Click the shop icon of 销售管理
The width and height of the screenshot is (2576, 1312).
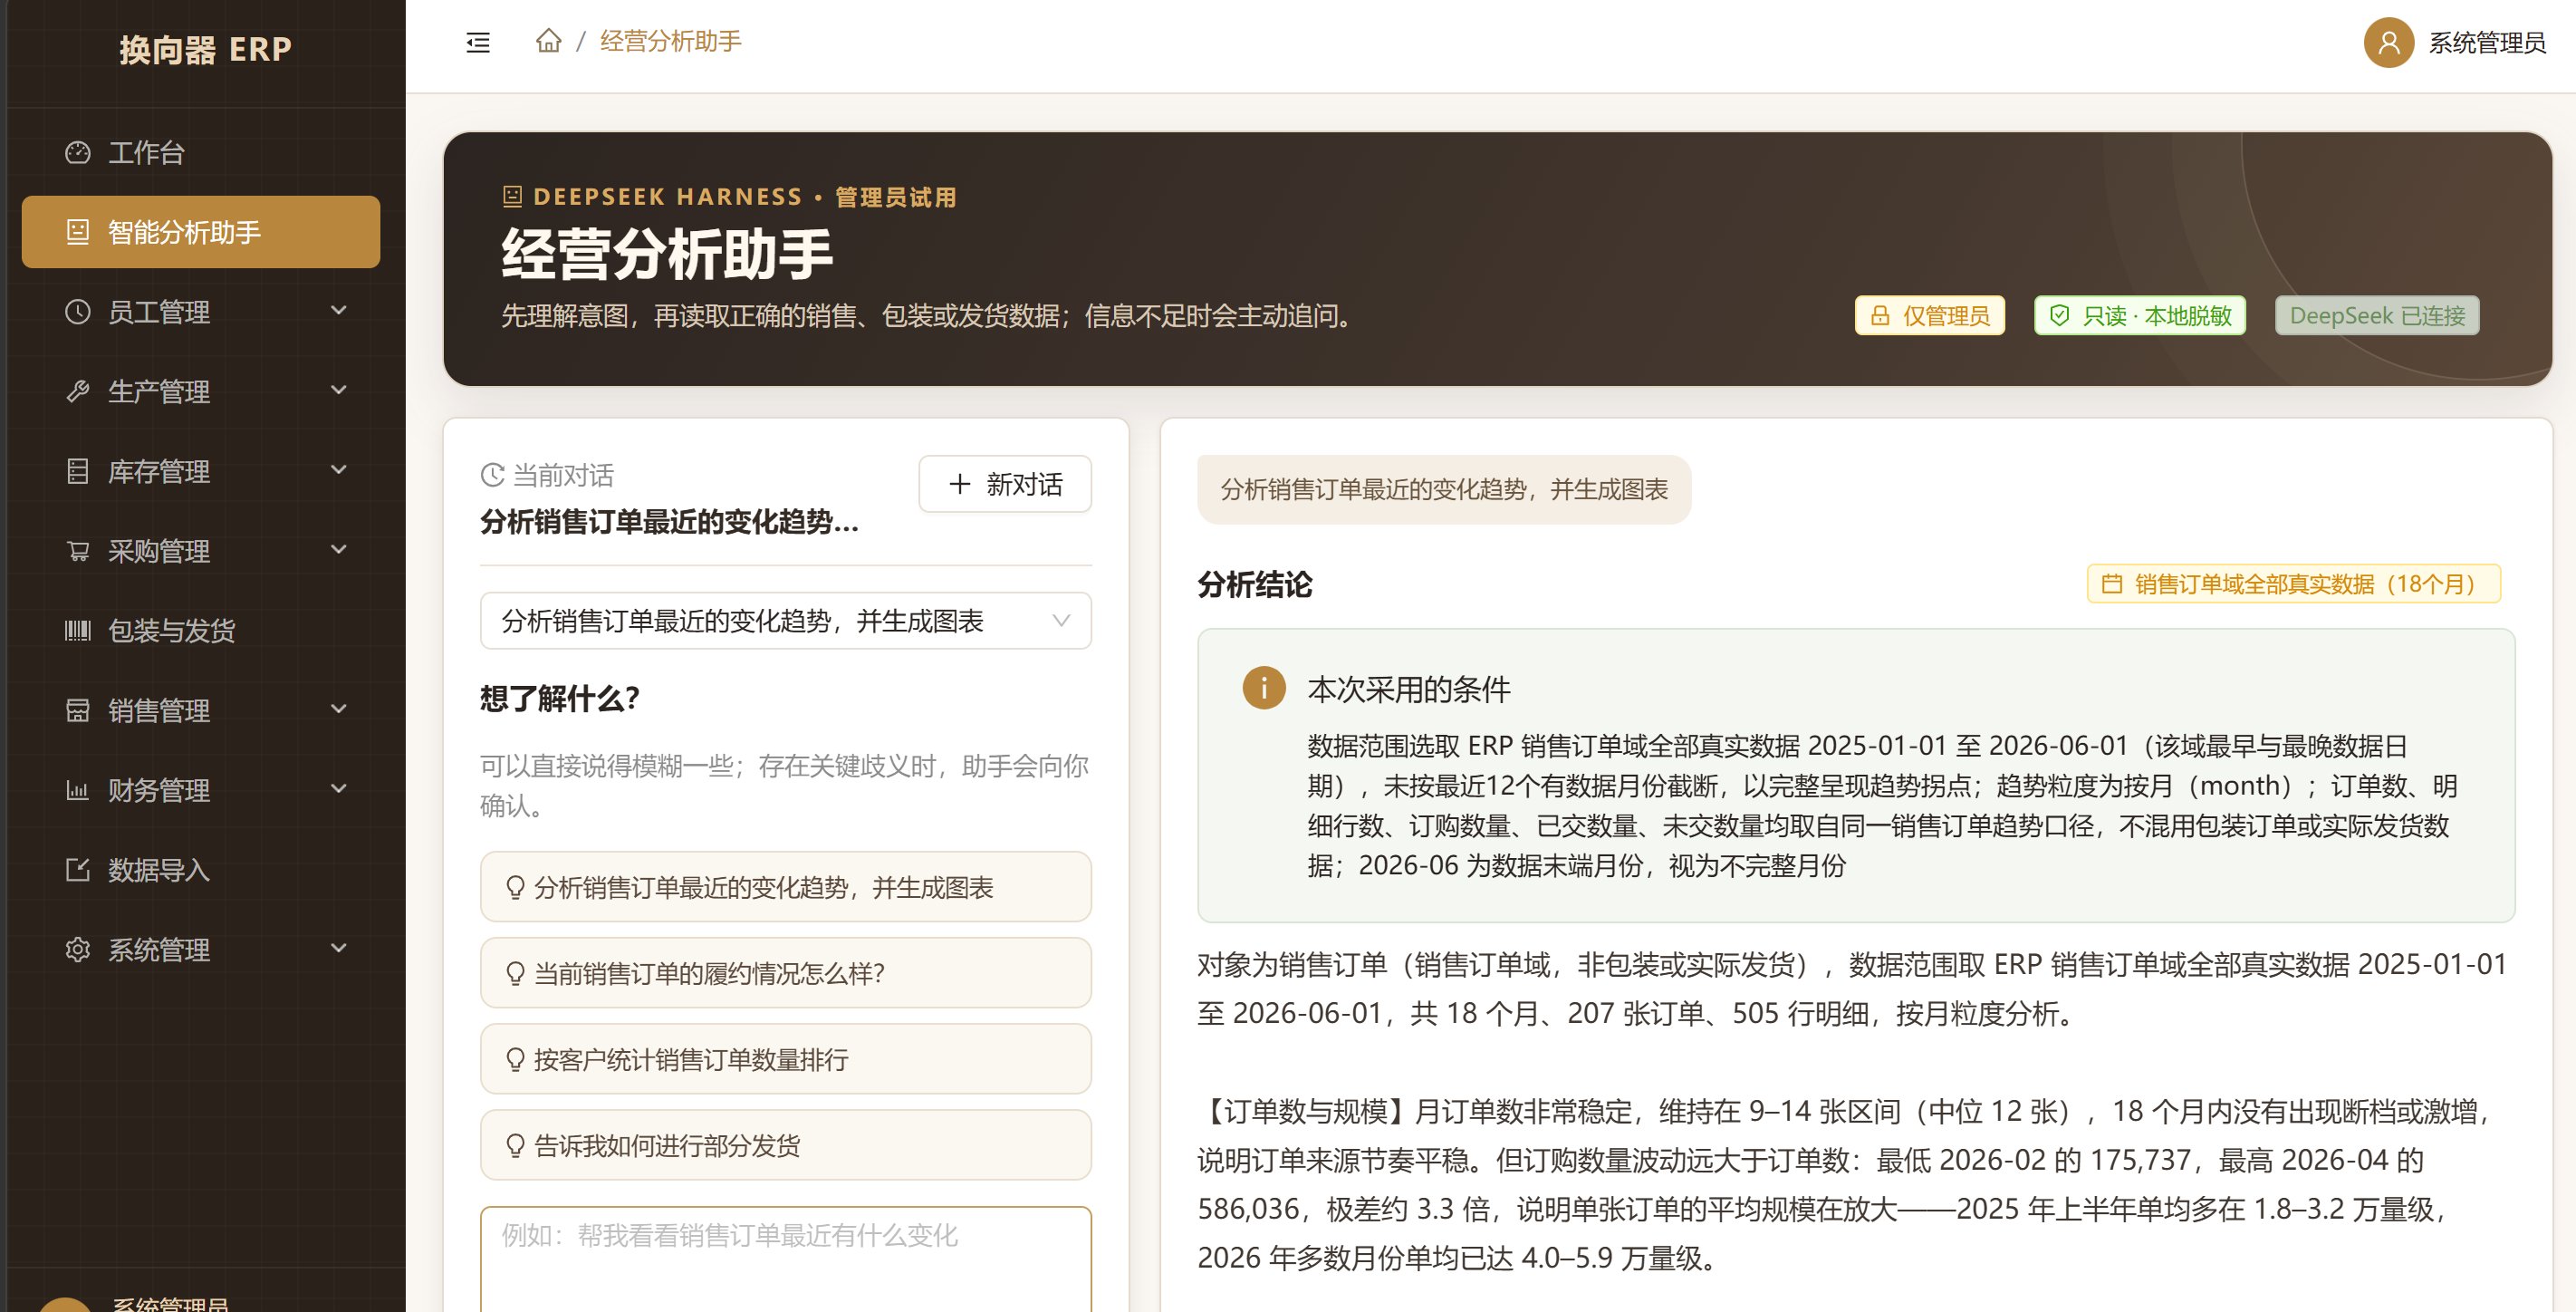(78, 710)
